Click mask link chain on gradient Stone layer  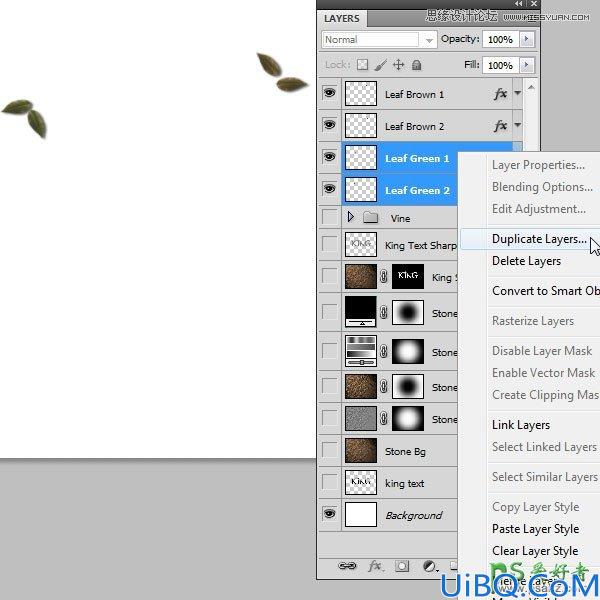coord(384,351)
